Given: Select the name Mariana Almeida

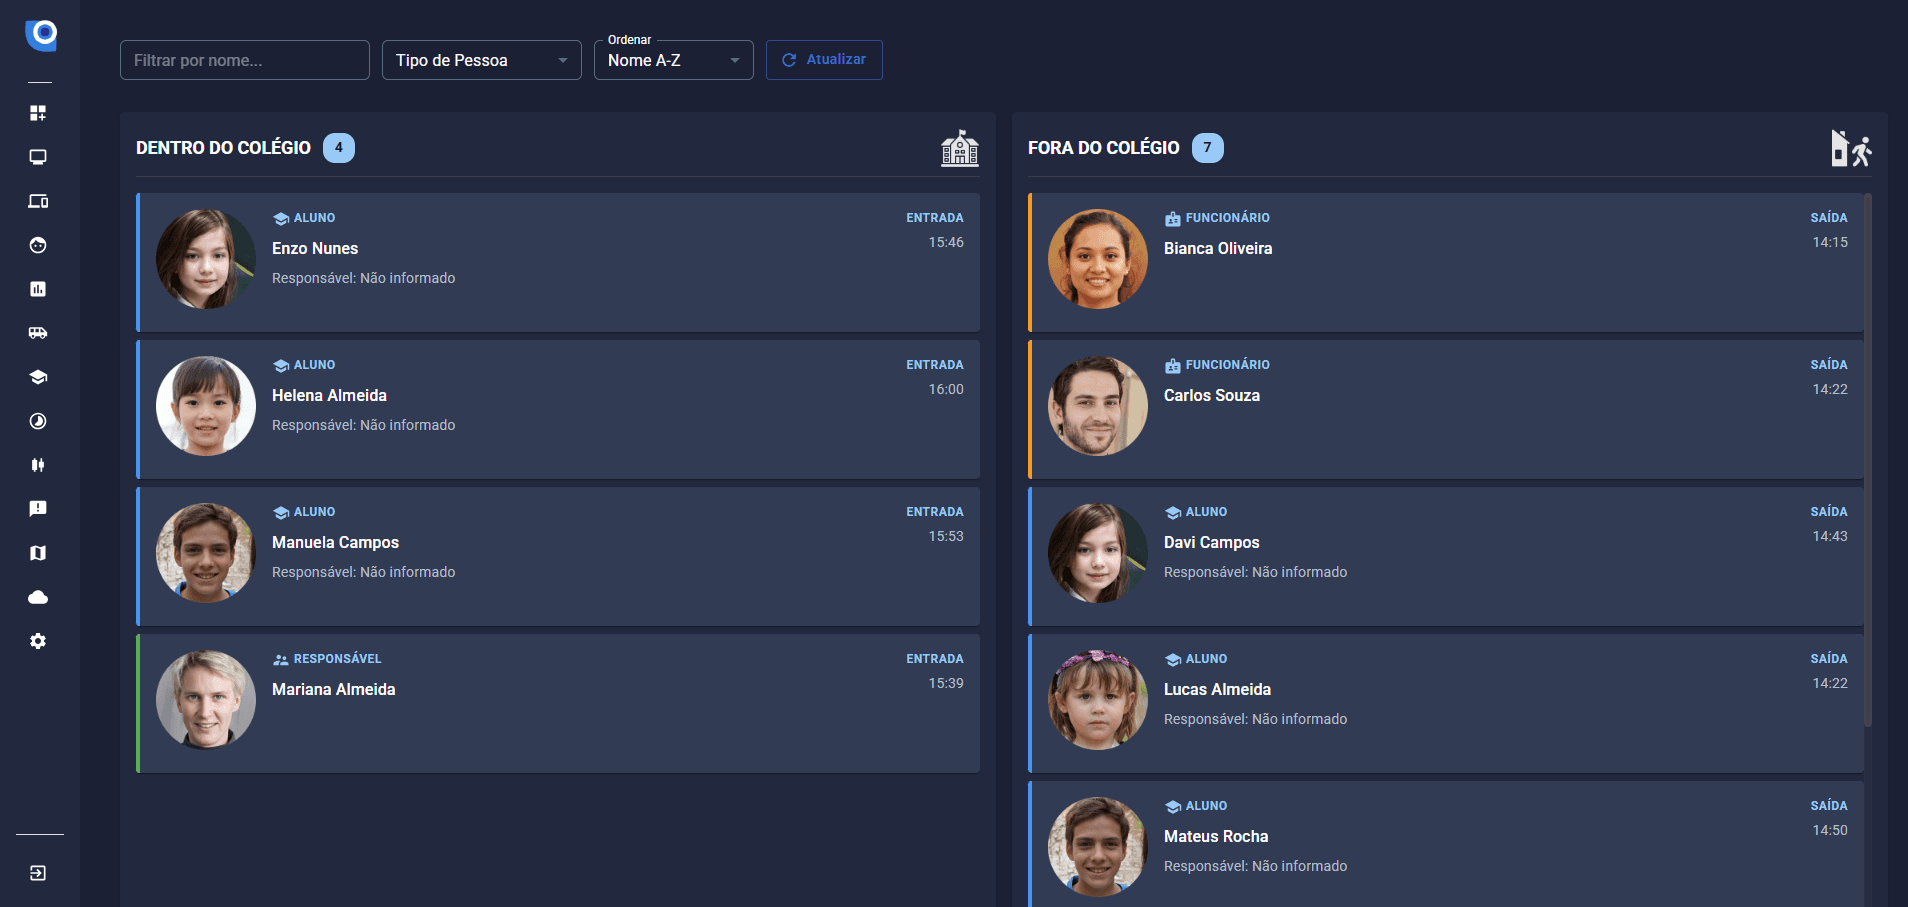Looking at the screenshot, I should (x=334, y=689).
